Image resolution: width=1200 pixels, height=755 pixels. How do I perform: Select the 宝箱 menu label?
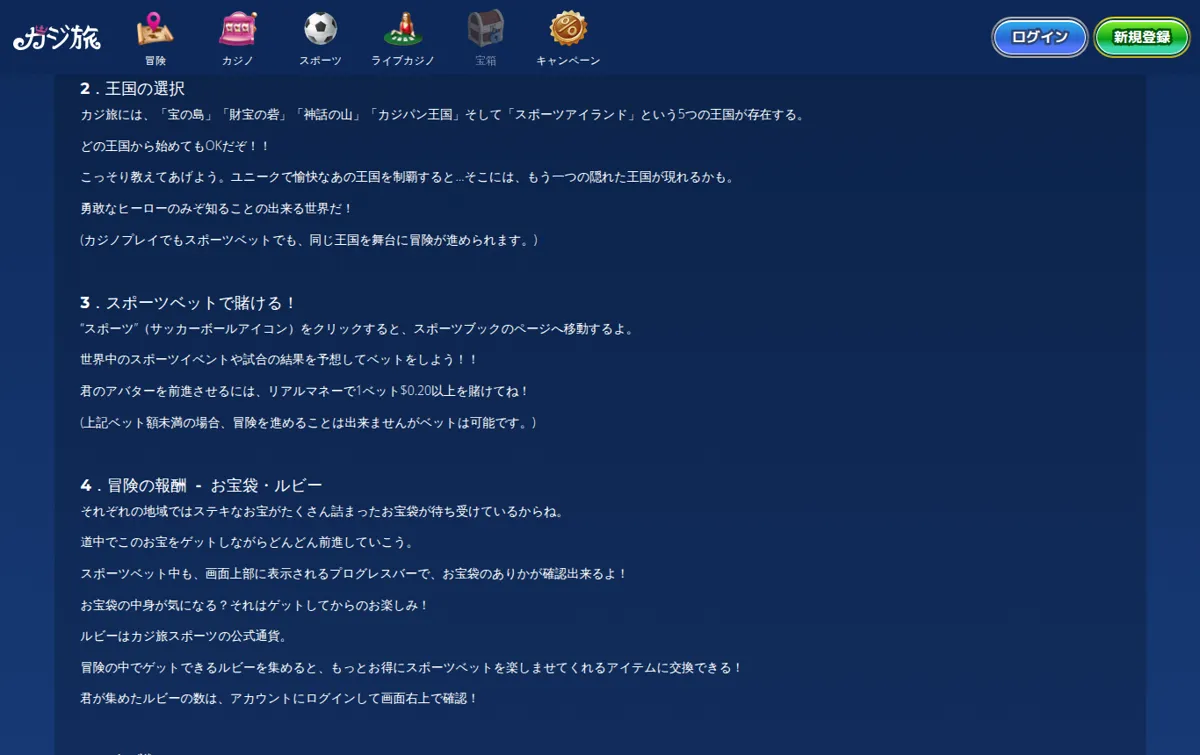coord(485,61)
